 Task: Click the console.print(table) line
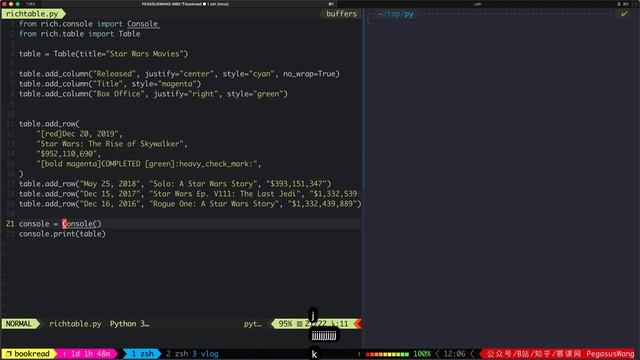tap(62, 234)
